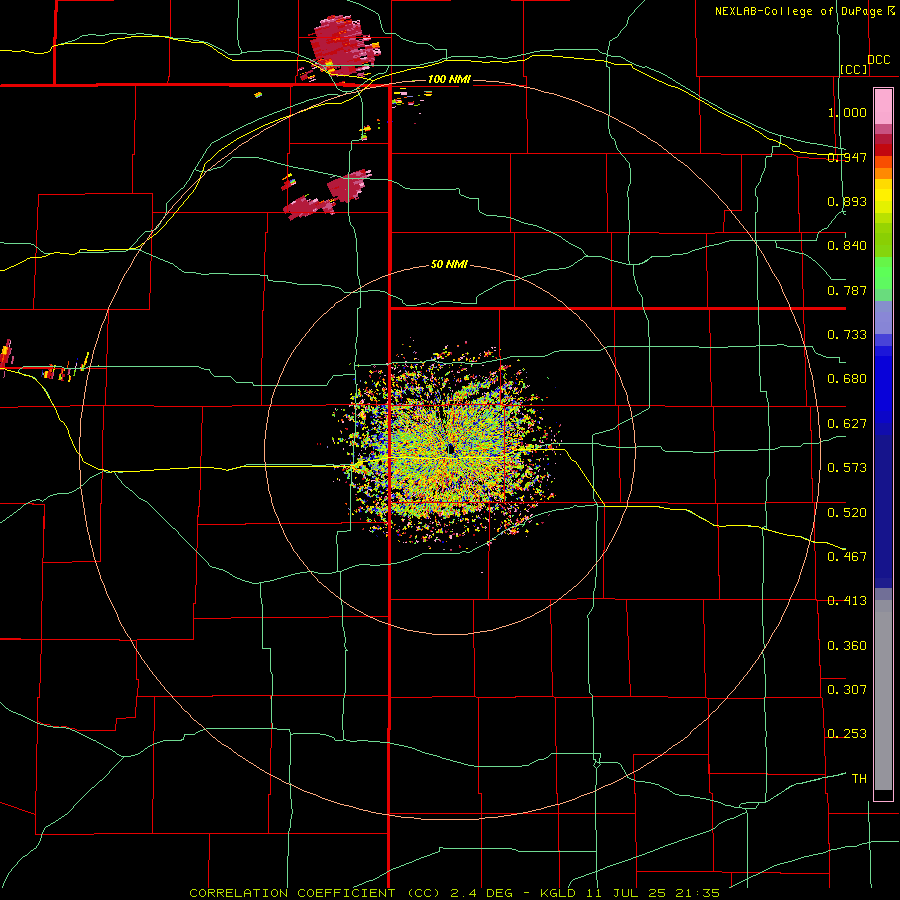The image size is (900, 900).
Task: Click the 100 NMI range ring label
Action: click(449, 79)
